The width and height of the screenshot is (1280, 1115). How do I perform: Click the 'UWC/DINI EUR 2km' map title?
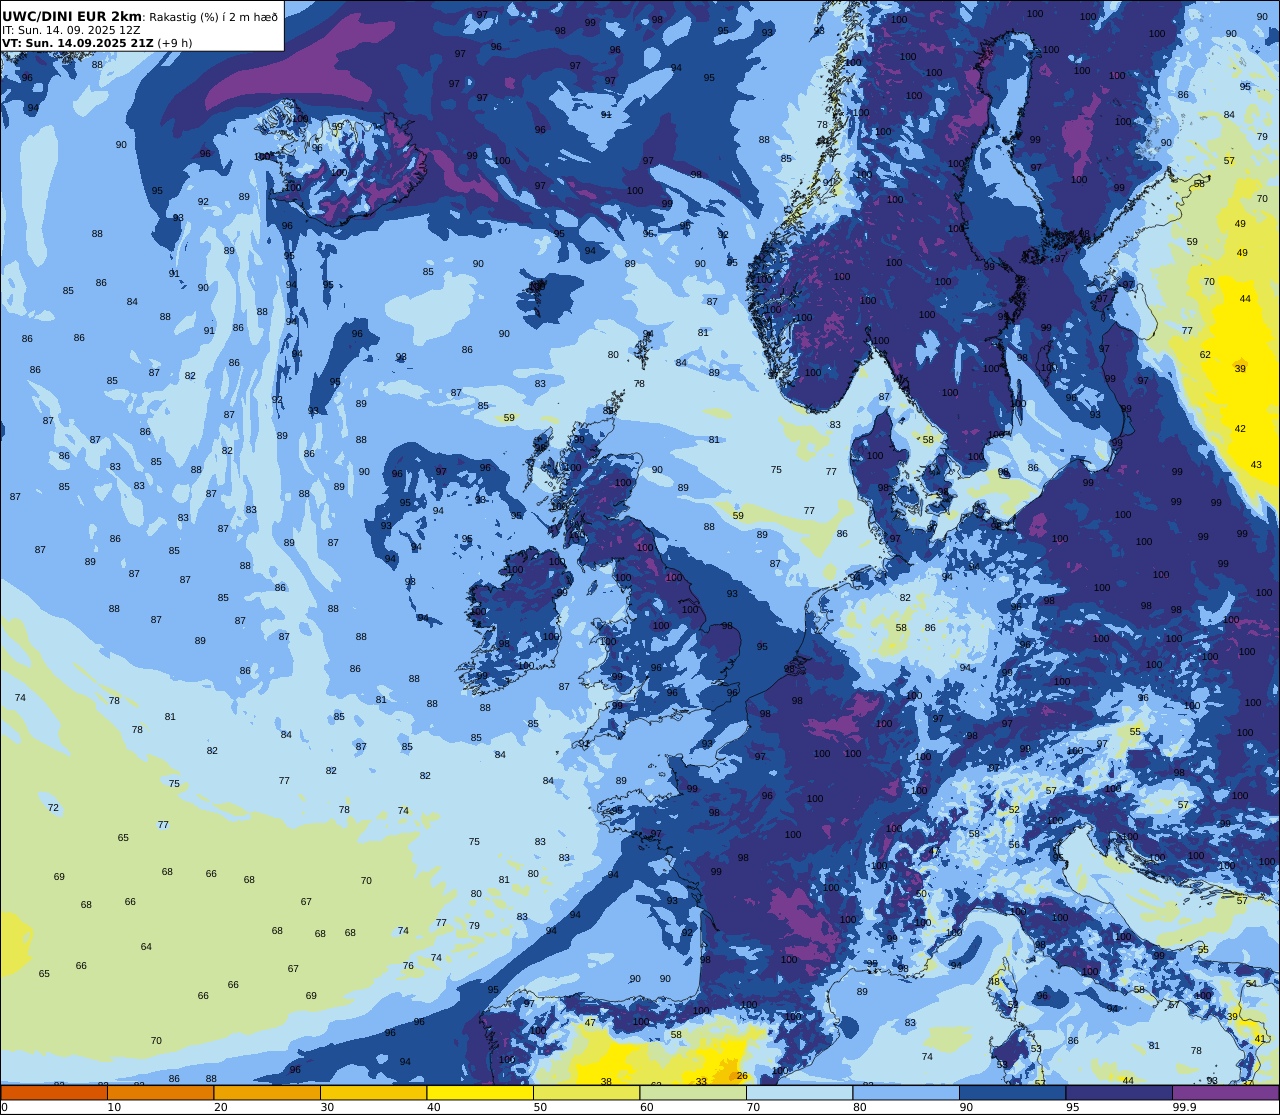(x=72, y=16)
